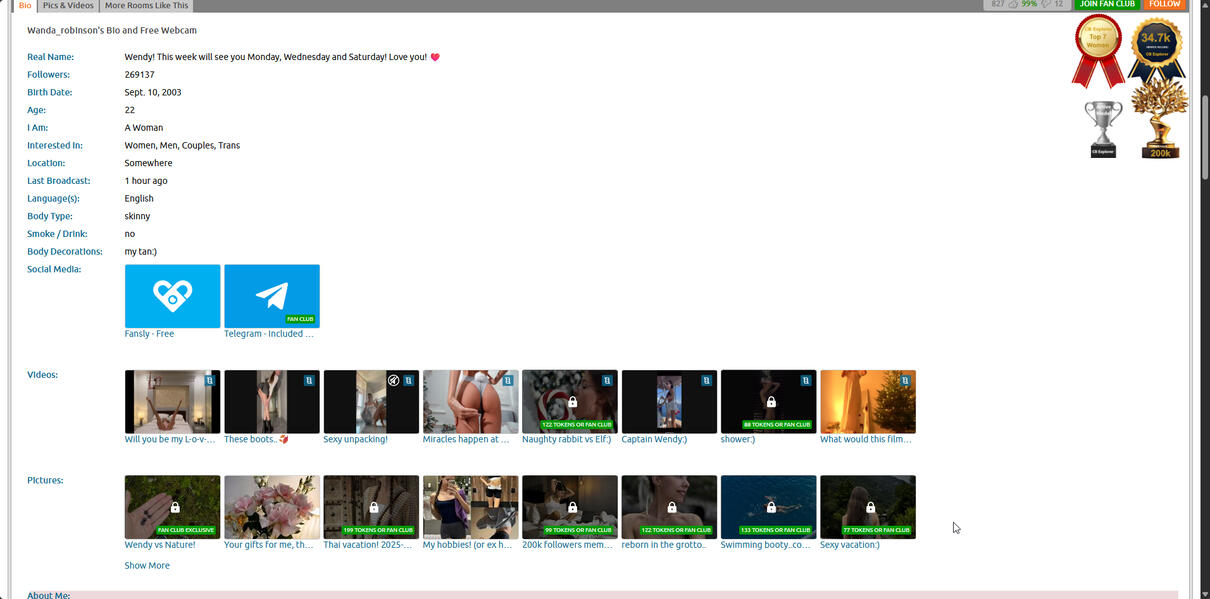Click the '77 Tokens or Fan Club' label
1210x599 pixels.
point(876,530)
